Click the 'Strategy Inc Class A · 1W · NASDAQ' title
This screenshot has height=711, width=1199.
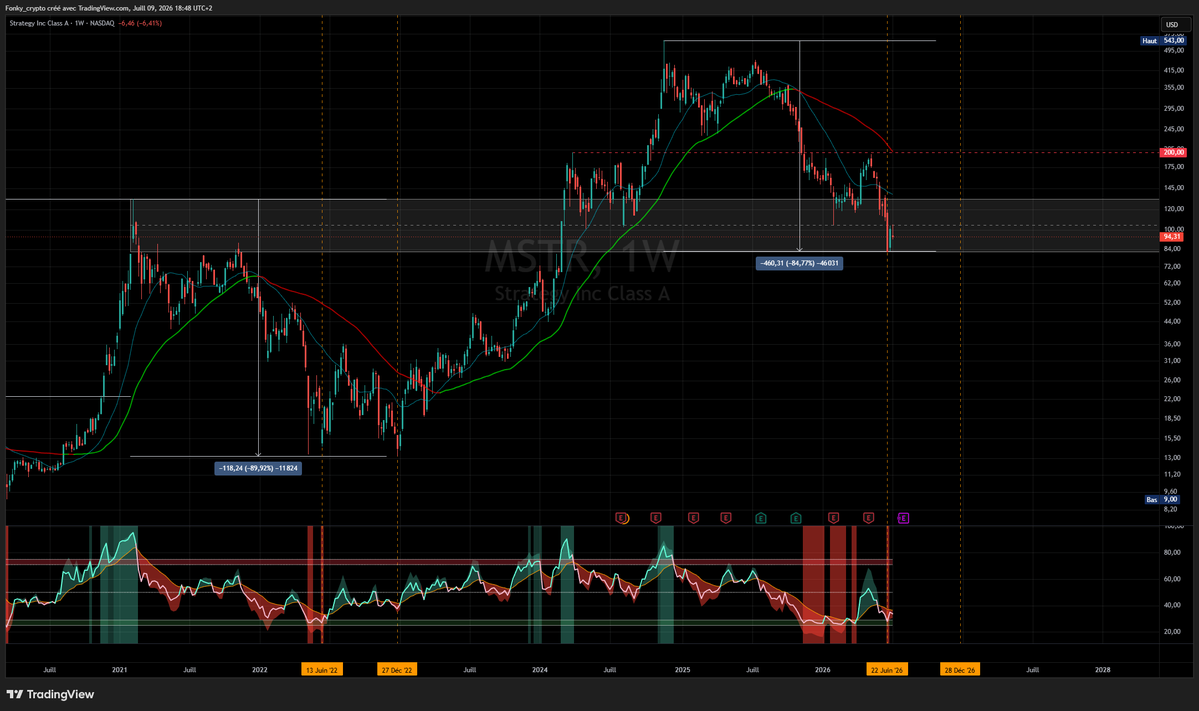coord(61,23)
